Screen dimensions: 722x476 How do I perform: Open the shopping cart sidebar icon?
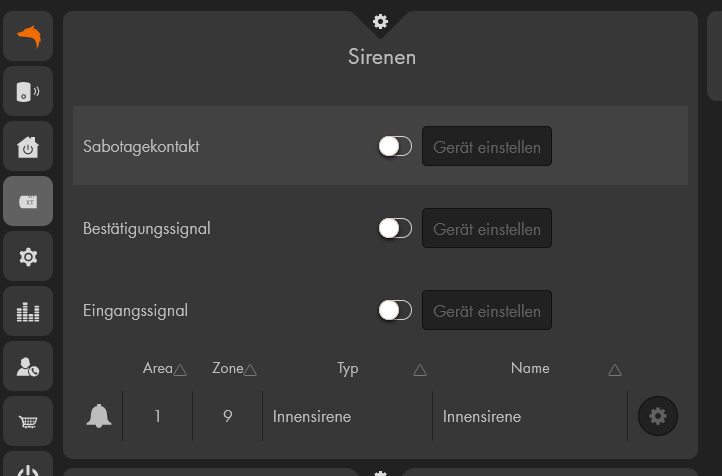[x=28, y=422]
